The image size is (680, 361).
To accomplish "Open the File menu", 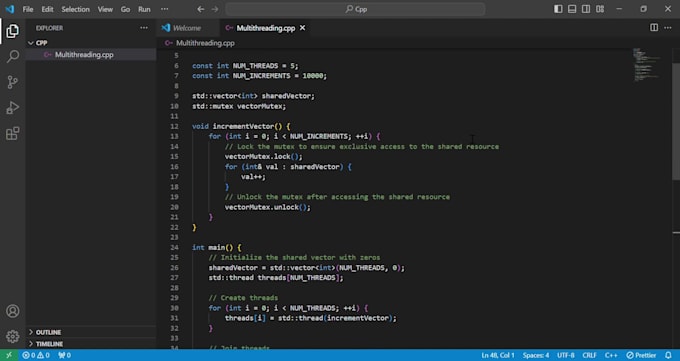I will click(x=28, y=9).
